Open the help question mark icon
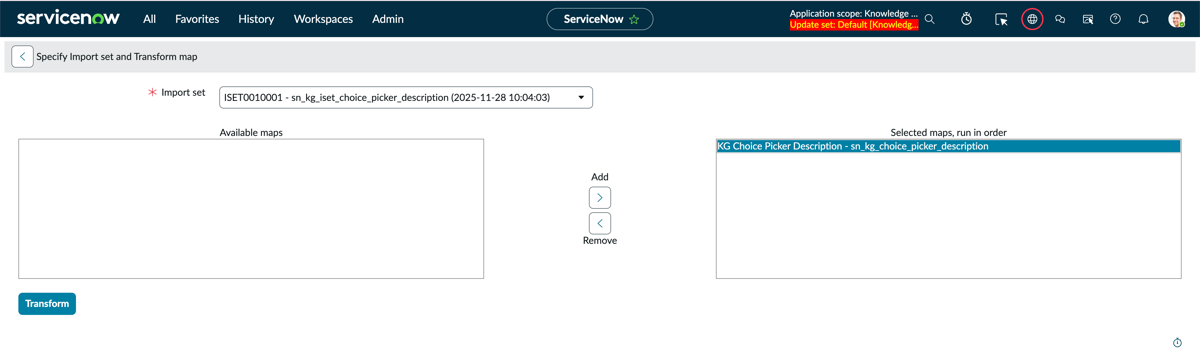1200x360 pixels. click(x=1115, y=19)
